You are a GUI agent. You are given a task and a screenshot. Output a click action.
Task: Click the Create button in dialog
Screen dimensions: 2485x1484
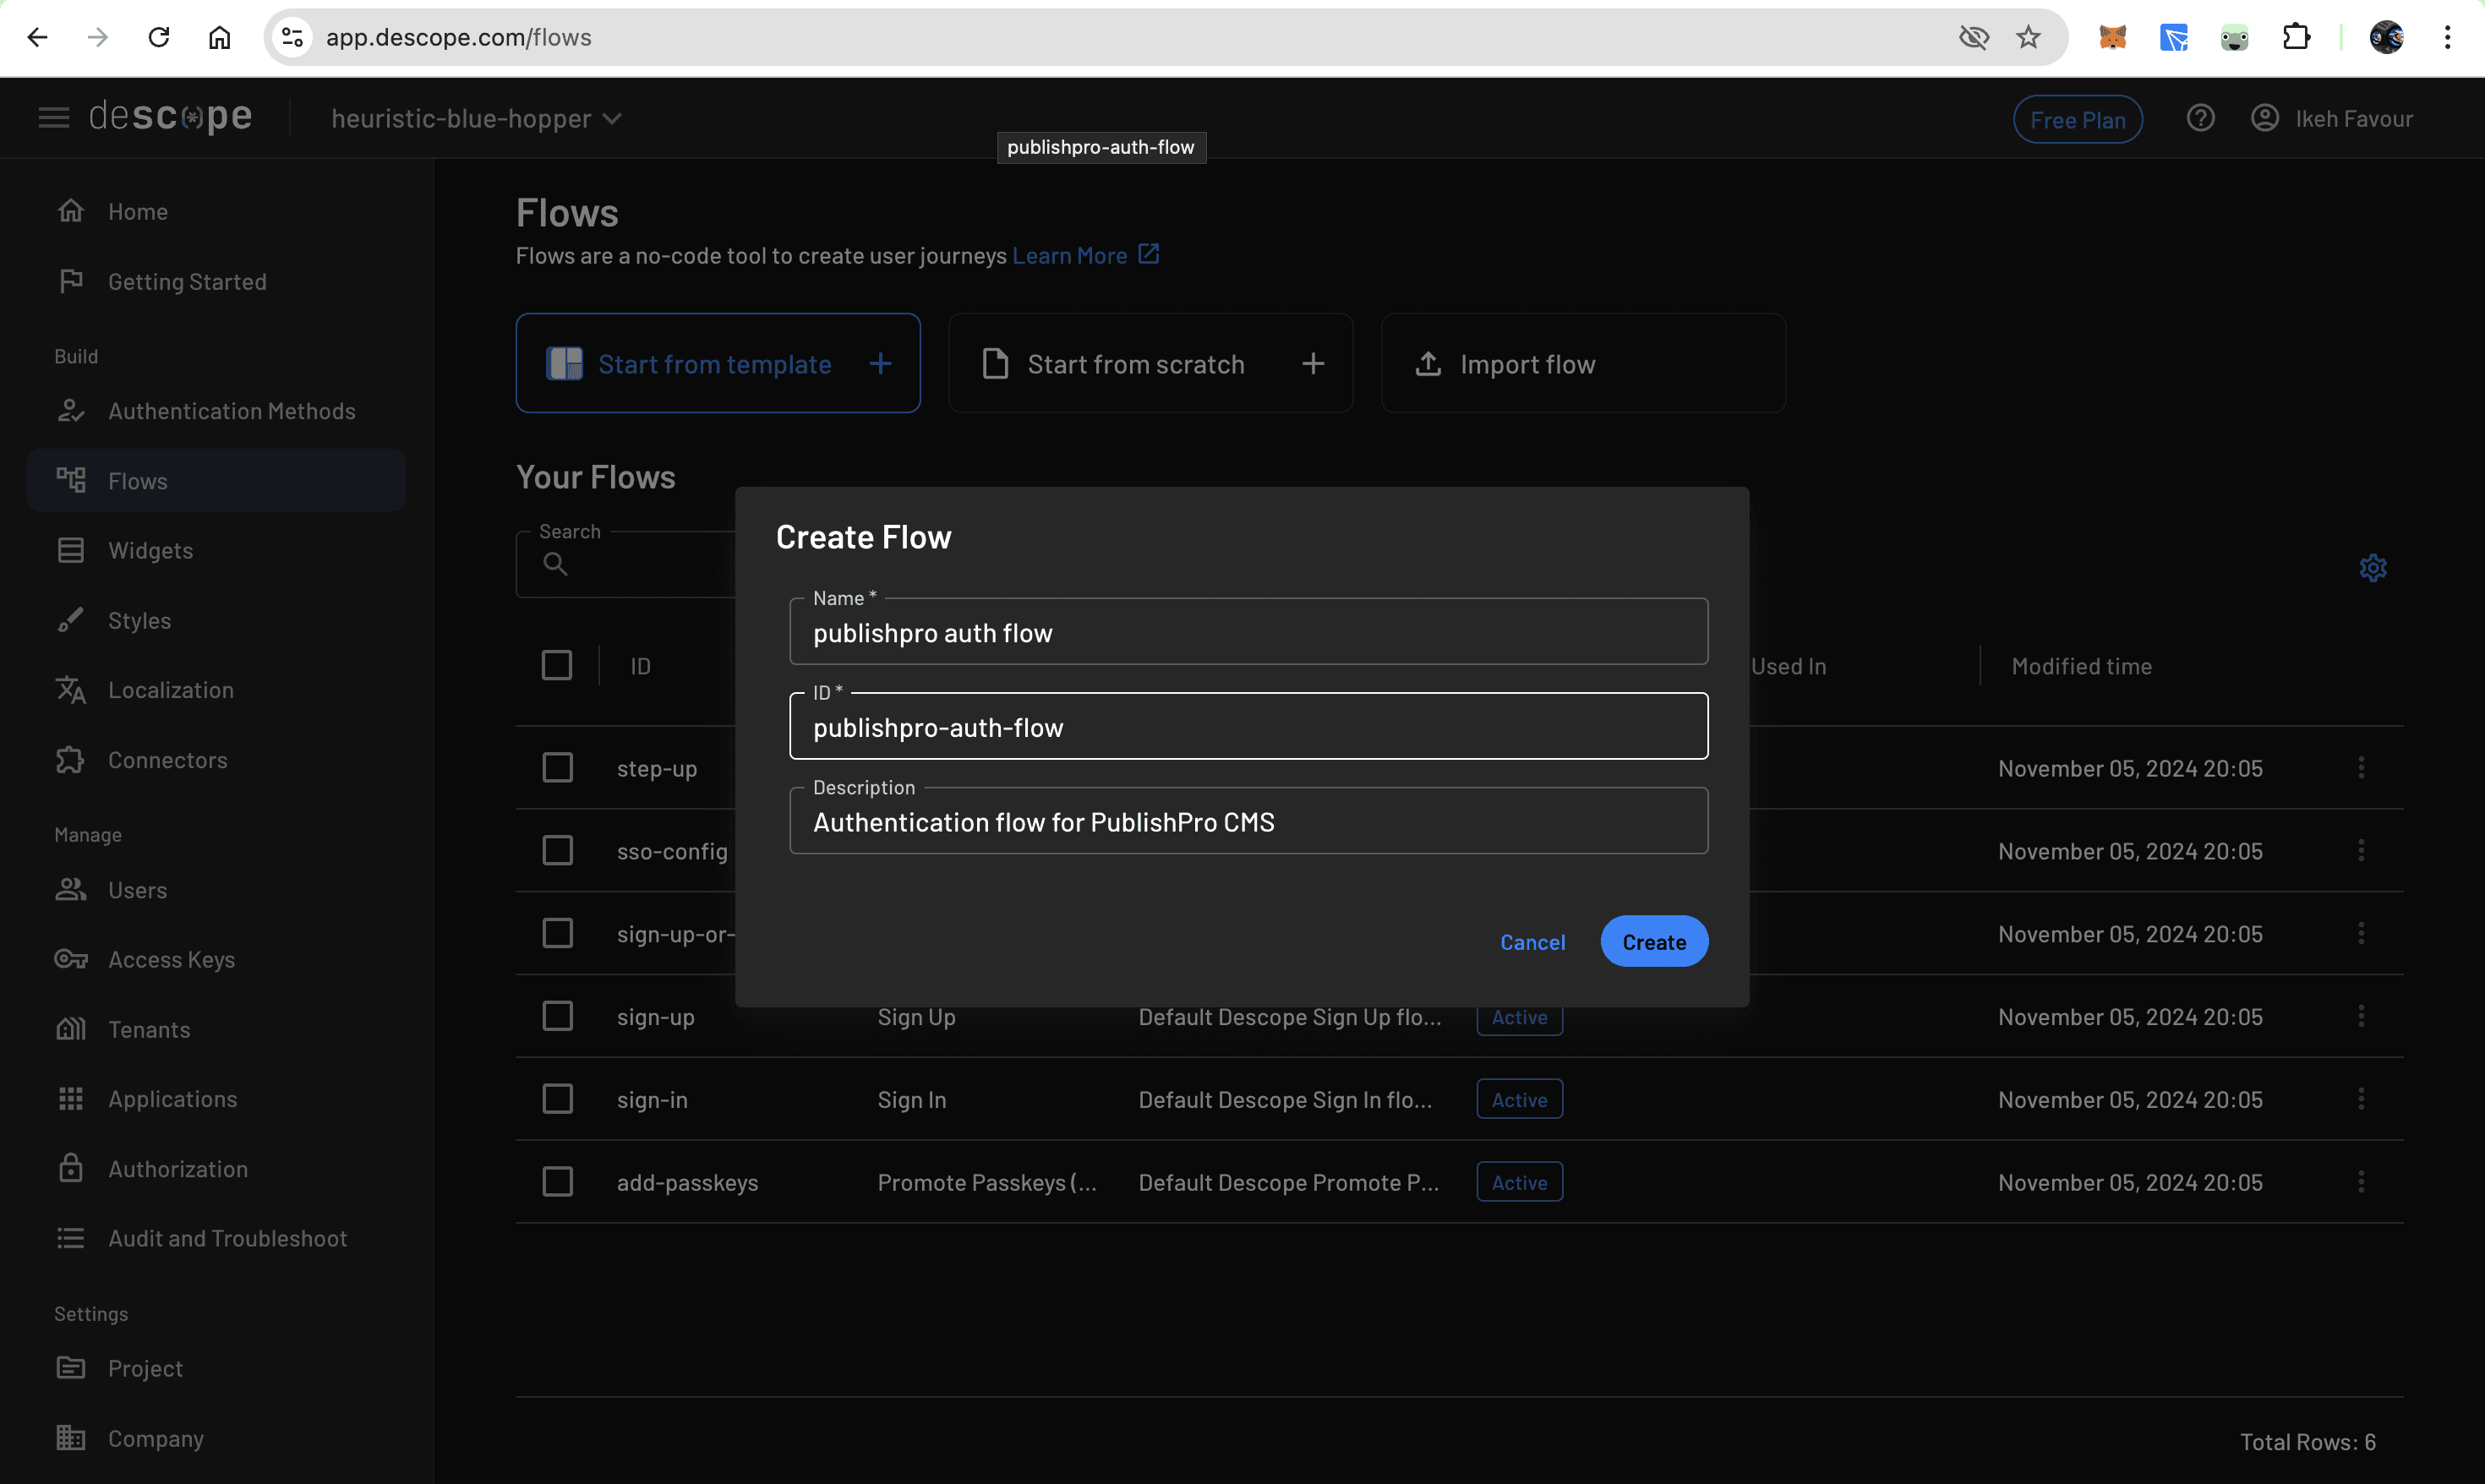coord(1653,942)
